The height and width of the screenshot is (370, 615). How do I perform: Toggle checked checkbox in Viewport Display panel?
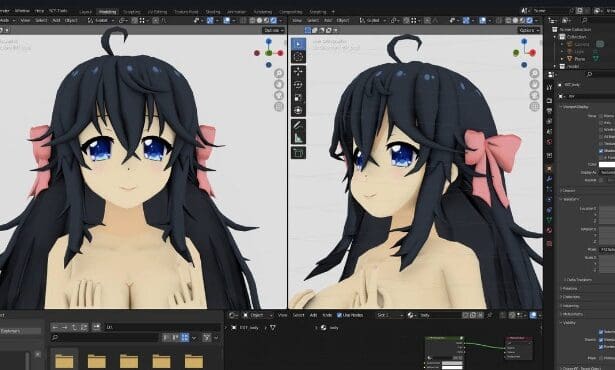(x=601, y=151)
